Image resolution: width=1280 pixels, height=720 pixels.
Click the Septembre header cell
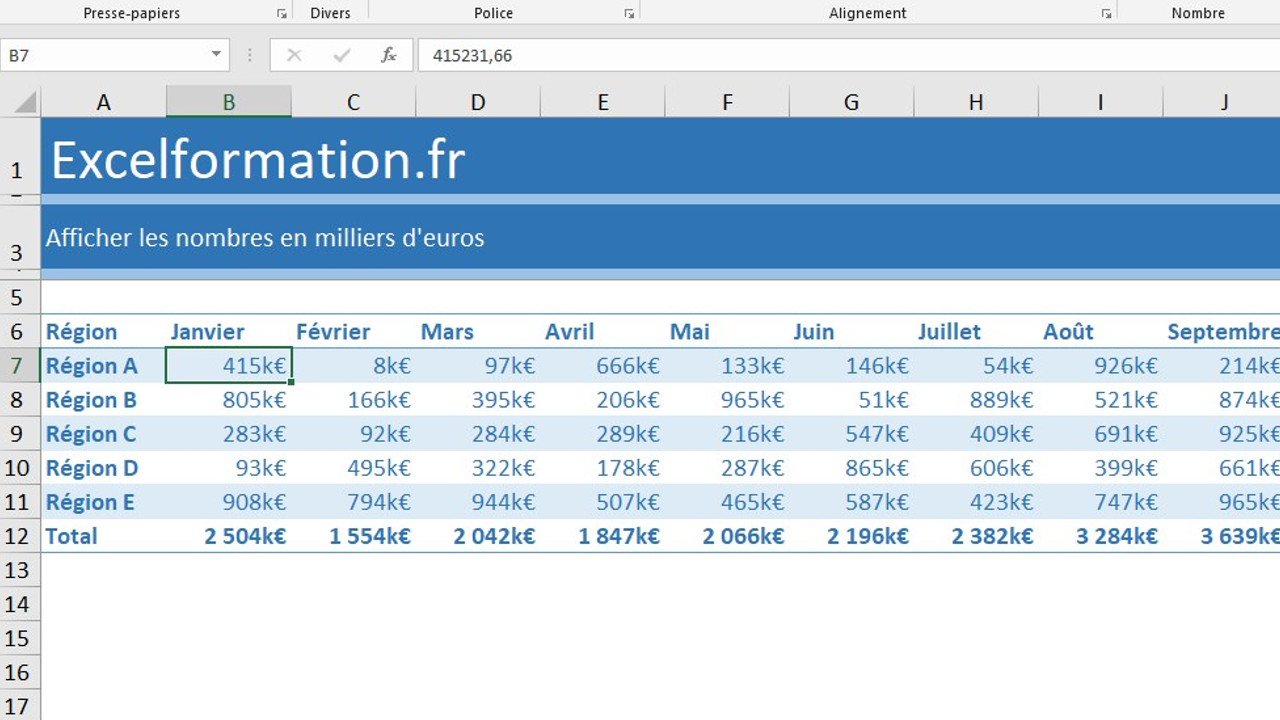click(1222, 332)
